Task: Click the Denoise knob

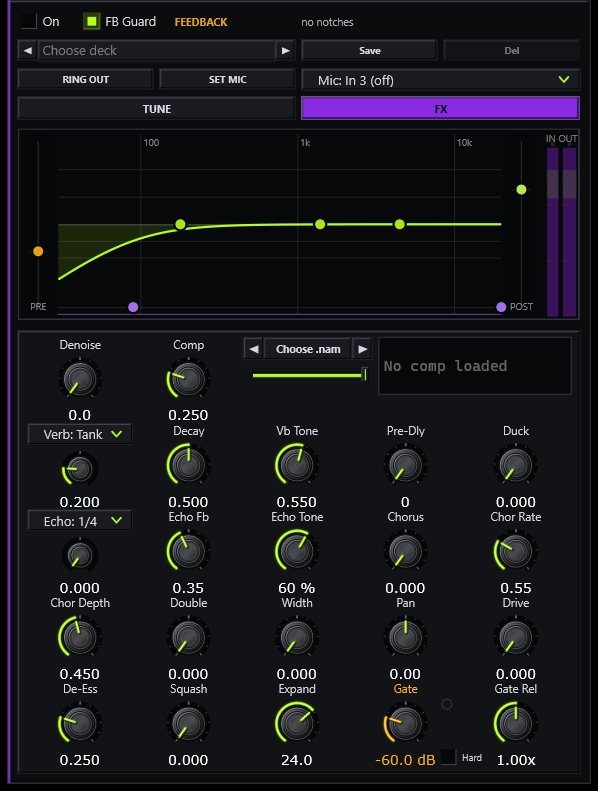Action: (80, 379)
